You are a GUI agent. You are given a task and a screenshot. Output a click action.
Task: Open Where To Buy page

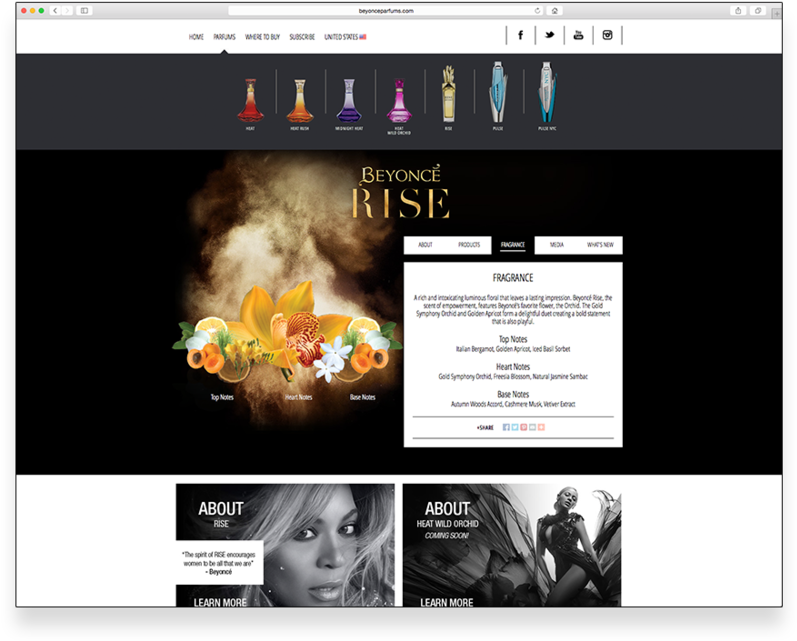point(262,37)
